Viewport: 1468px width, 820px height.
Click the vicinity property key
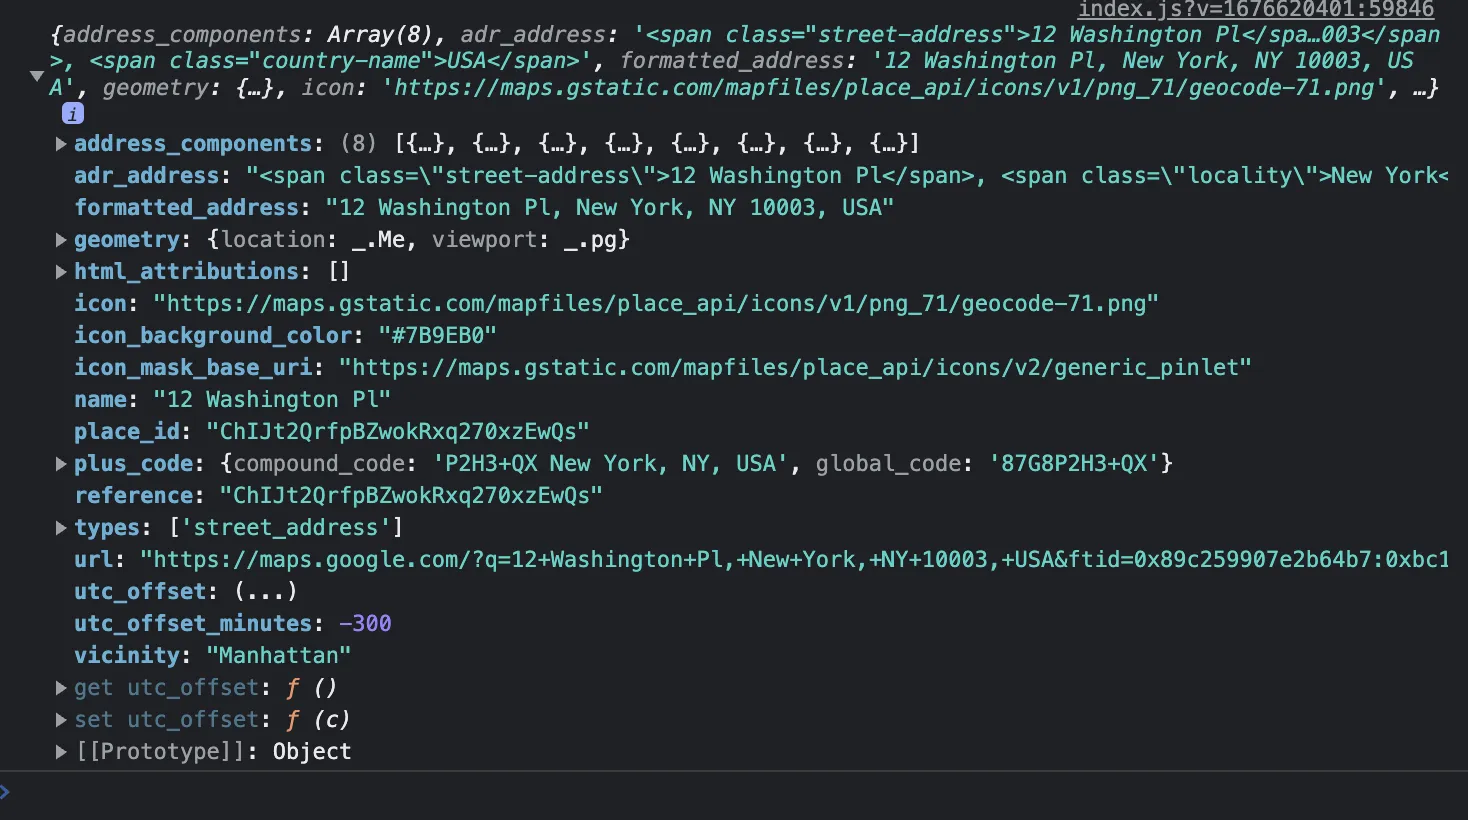(x=127, y=656)
